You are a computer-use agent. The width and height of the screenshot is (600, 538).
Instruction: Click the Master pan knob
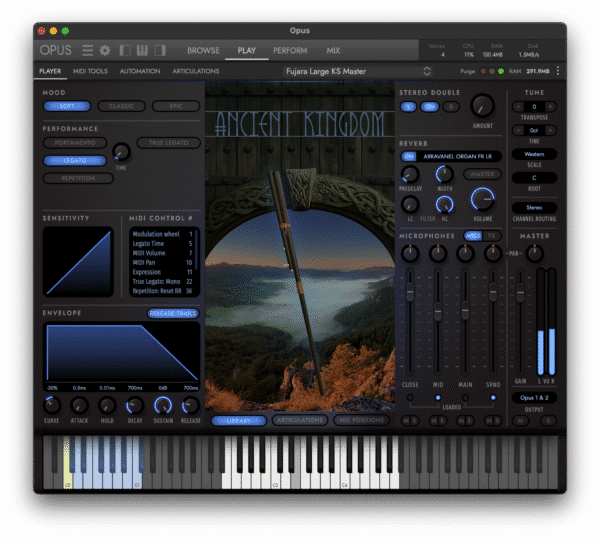(534, 253)
